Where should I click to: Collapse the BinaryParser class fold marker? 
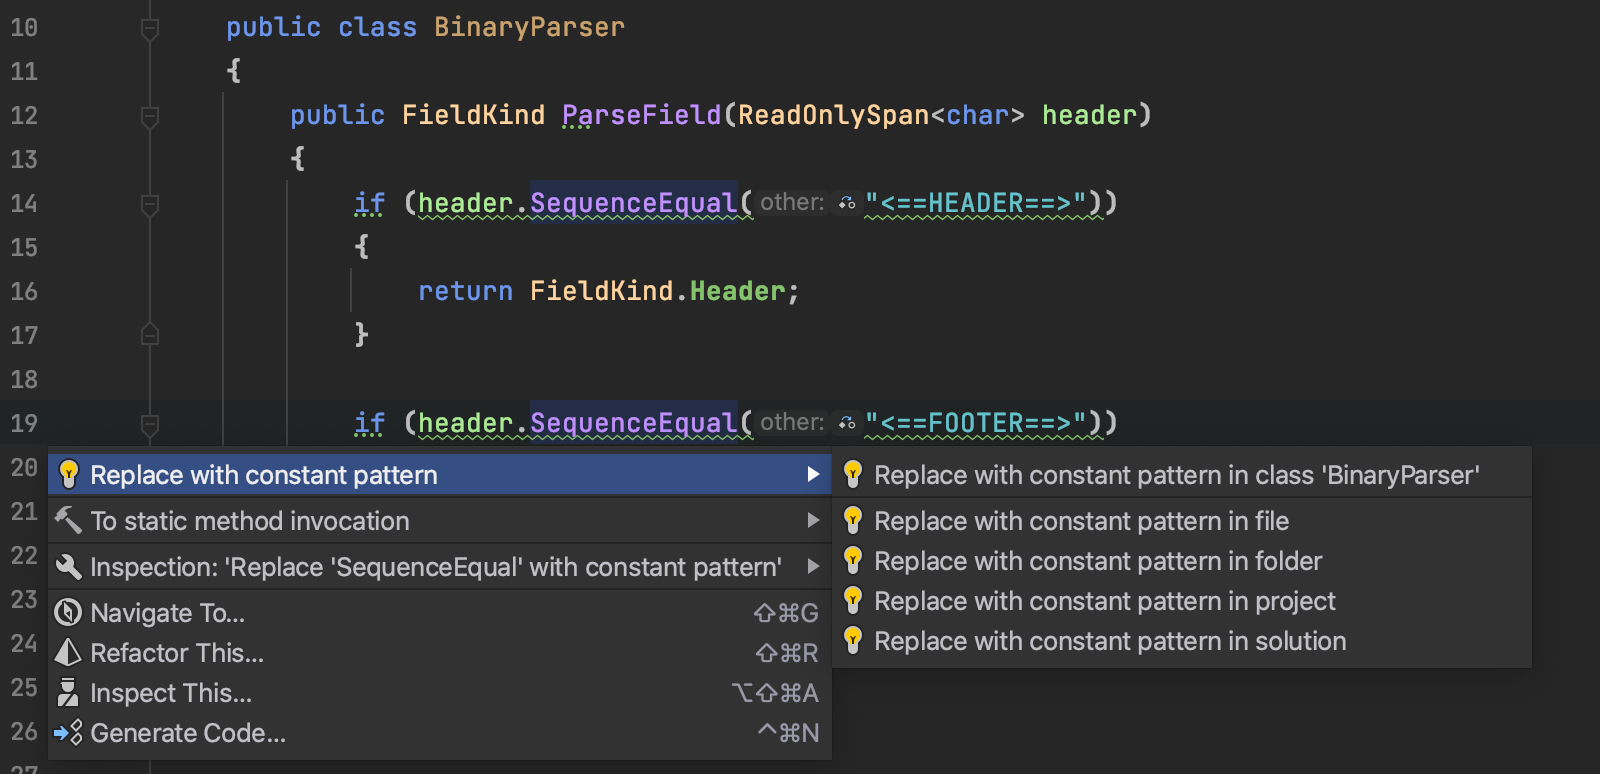150,29
